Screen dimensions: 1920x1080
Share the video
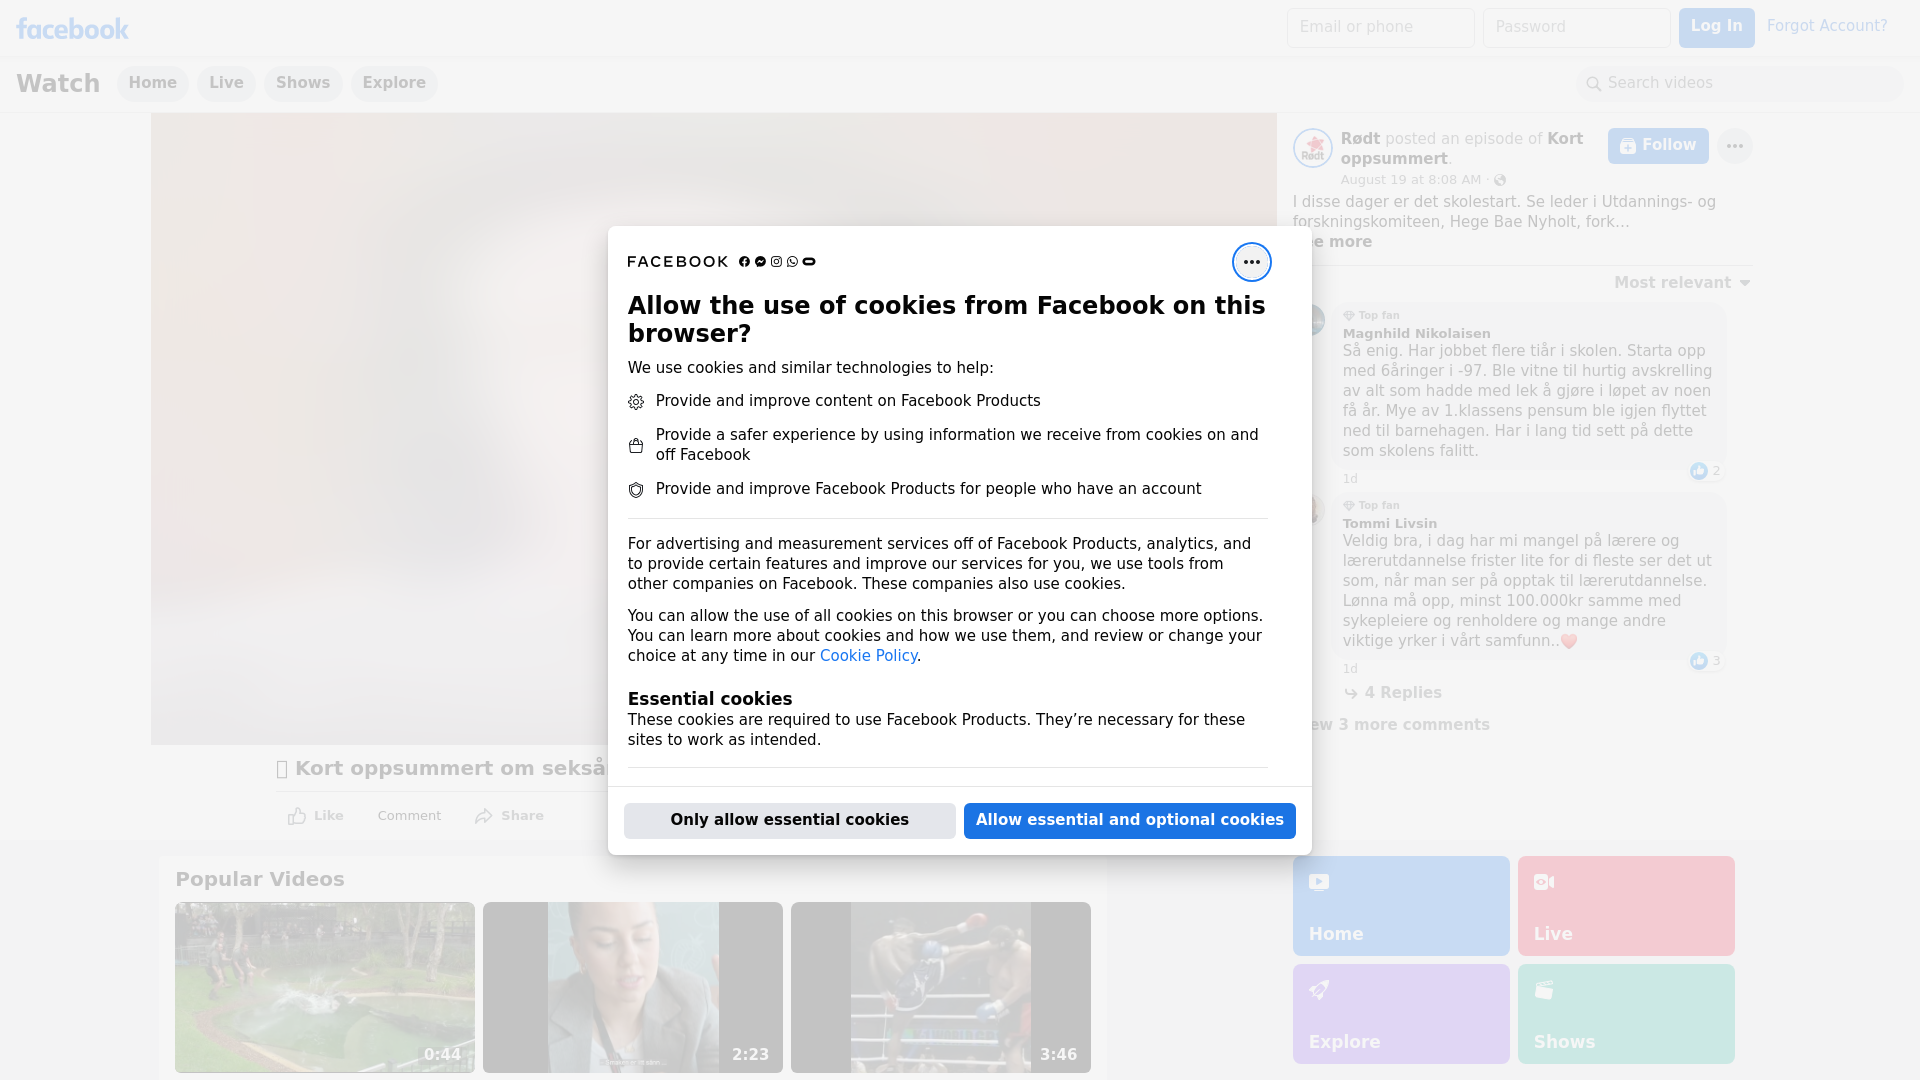pos(509,816)
